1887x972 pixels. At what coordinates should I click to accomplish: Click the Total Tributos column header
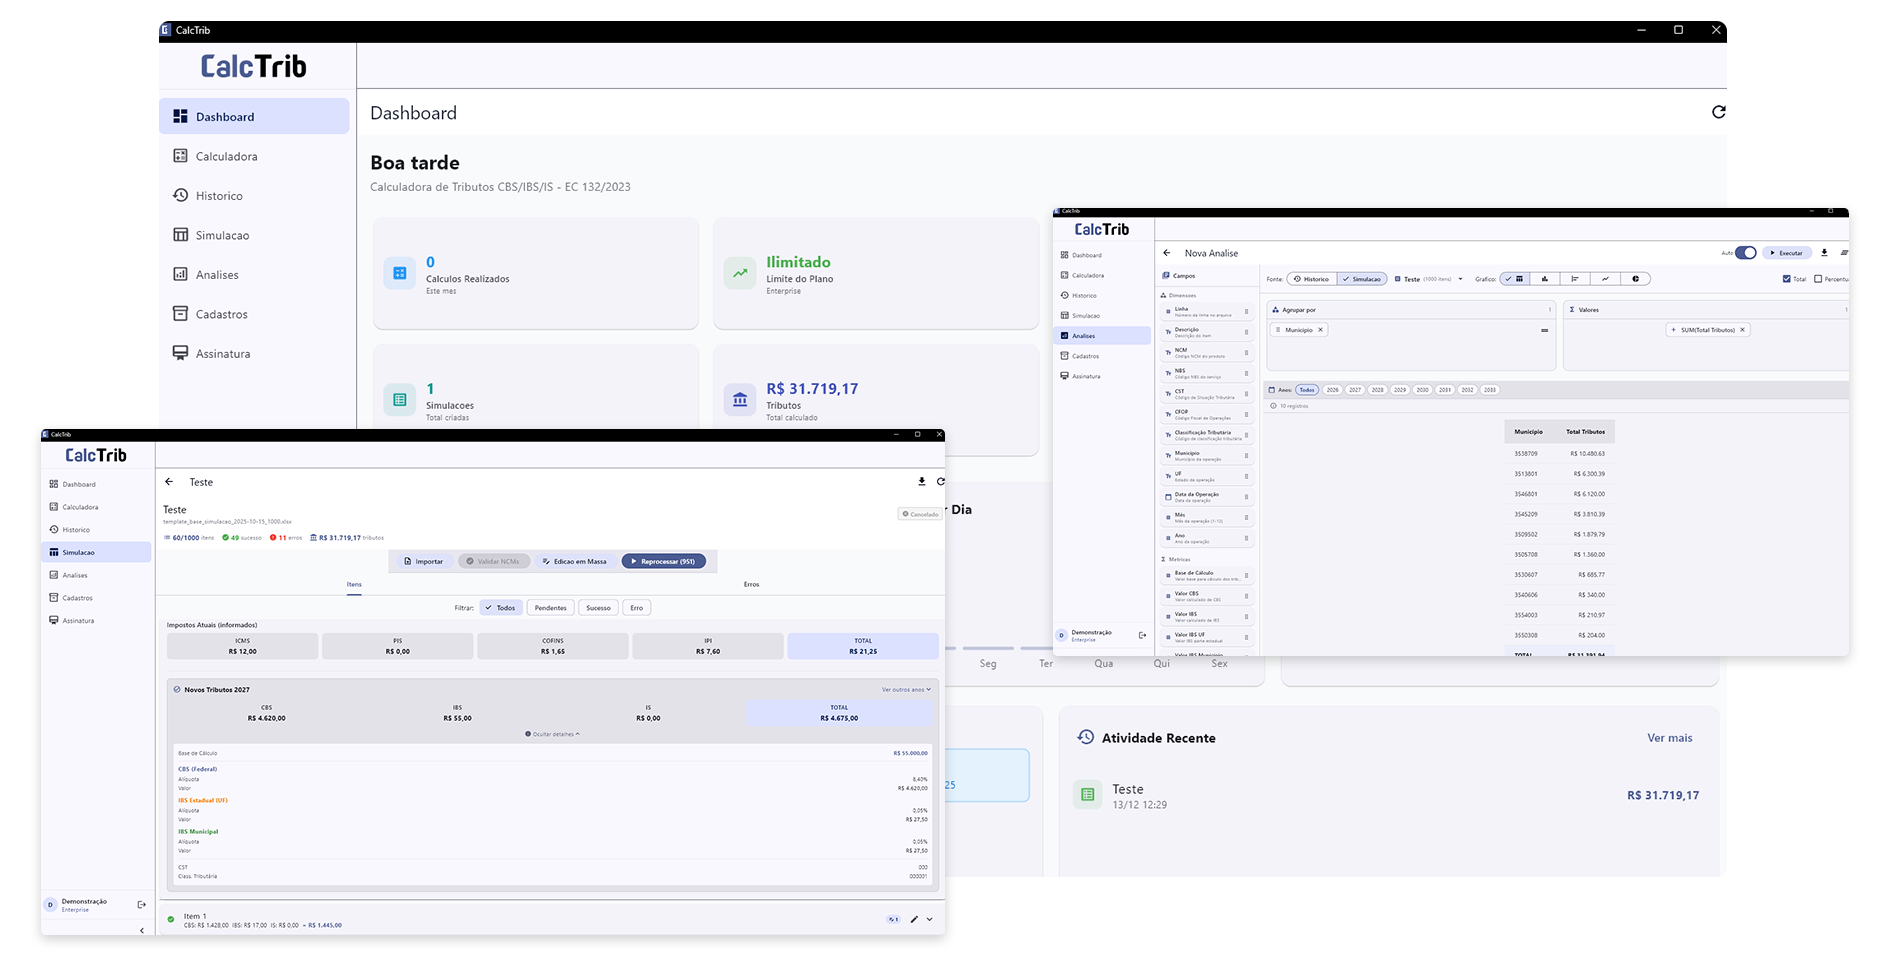1585,432
